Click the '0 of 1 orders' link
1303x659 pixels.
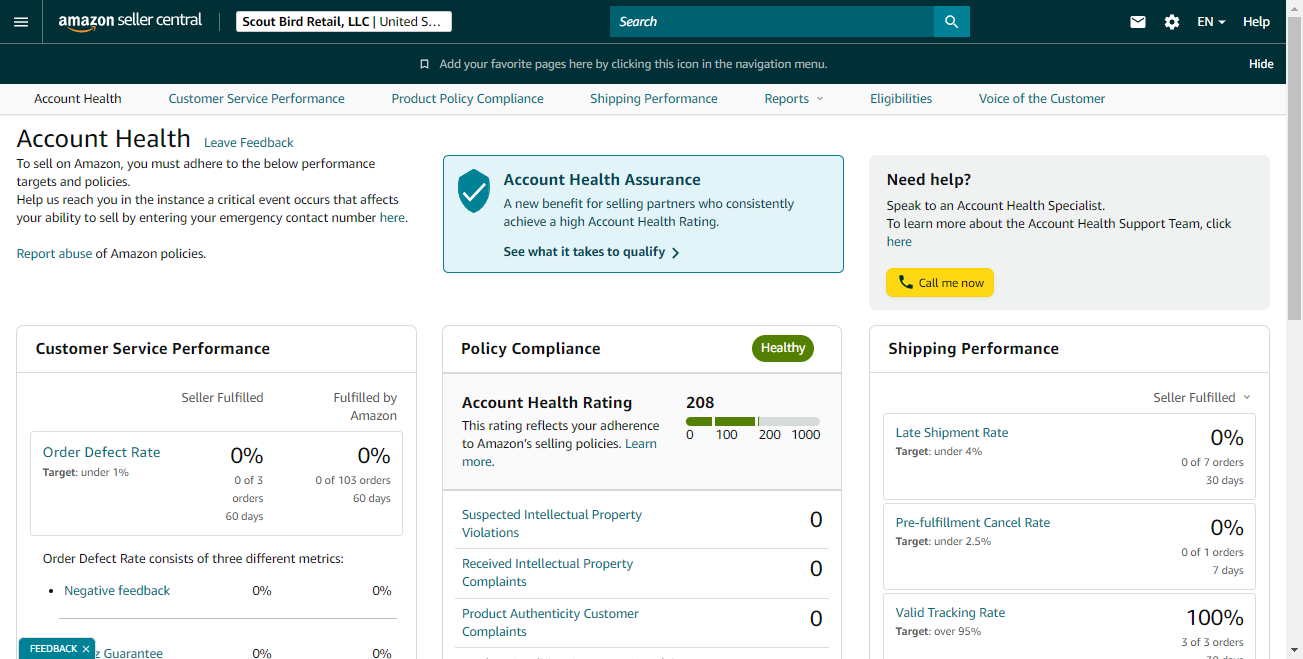click(x=1212, y=552)
